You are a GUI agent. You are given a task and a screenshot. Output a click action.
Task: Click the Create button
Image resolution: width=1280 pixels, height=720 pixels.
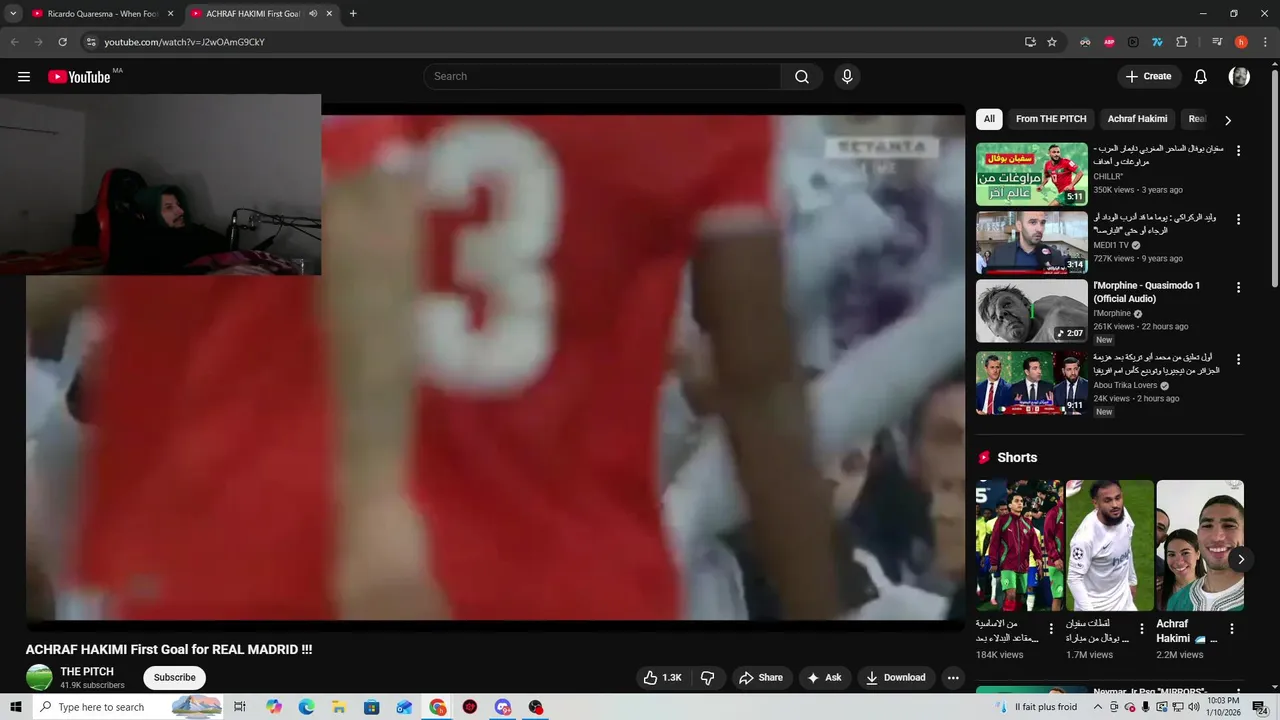click(1148, 77)
